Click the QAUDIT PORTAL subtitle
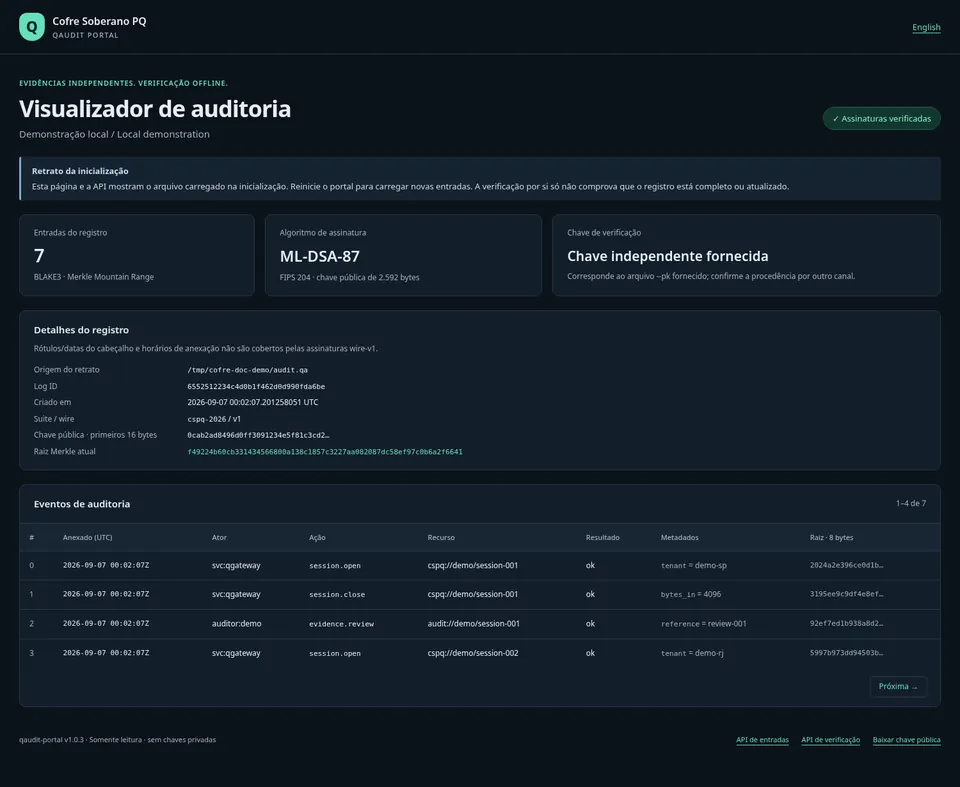This screenshot has width=960, height=787. tap(85, 36)
